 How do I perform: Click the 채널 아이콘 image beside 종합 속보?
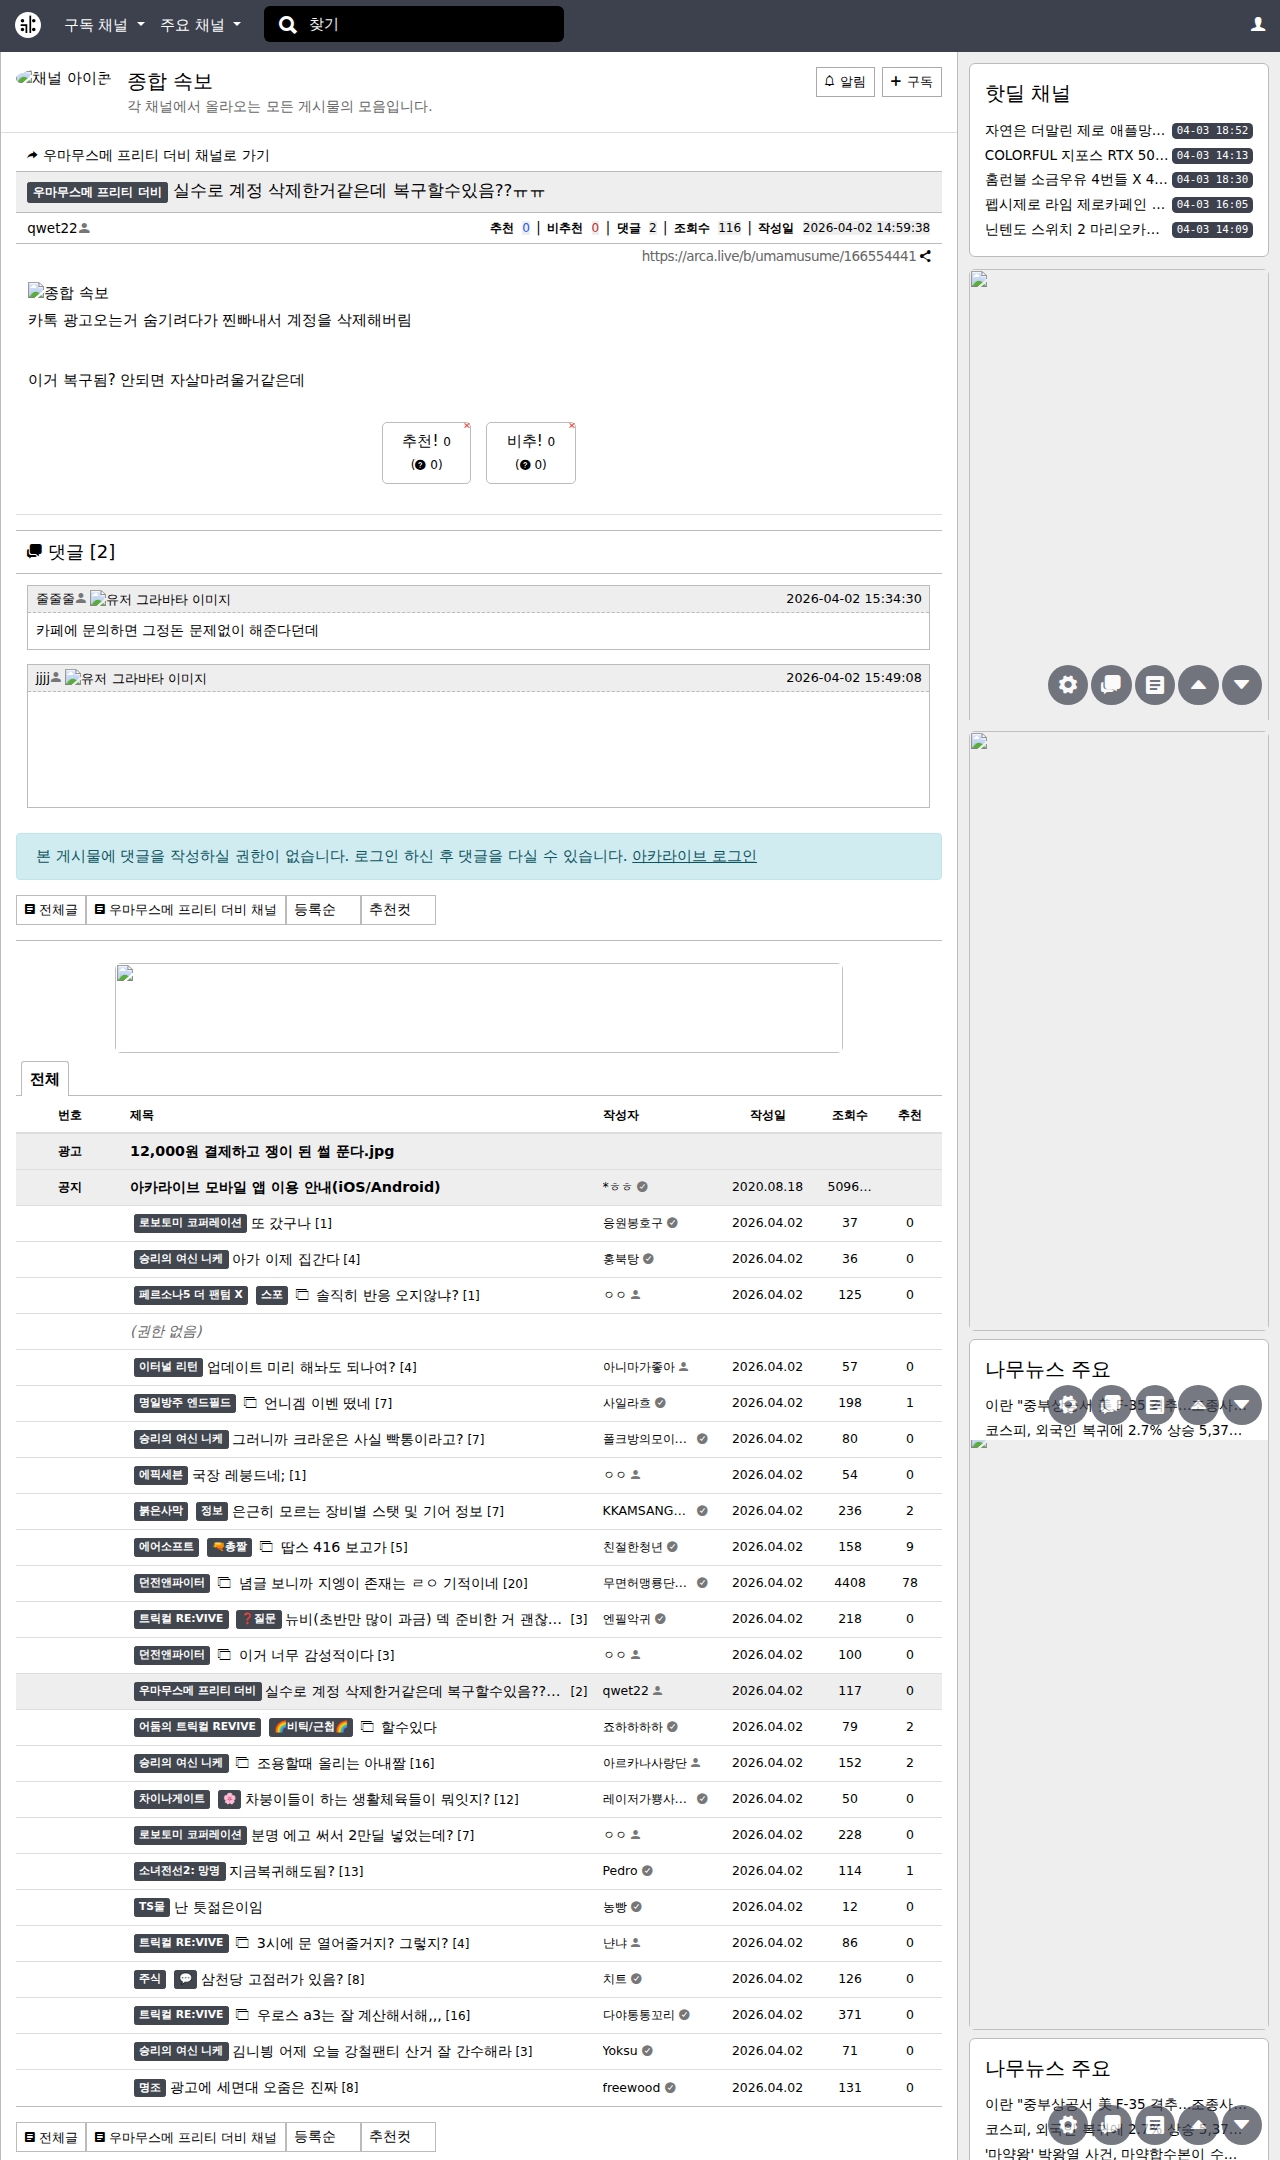63,79
